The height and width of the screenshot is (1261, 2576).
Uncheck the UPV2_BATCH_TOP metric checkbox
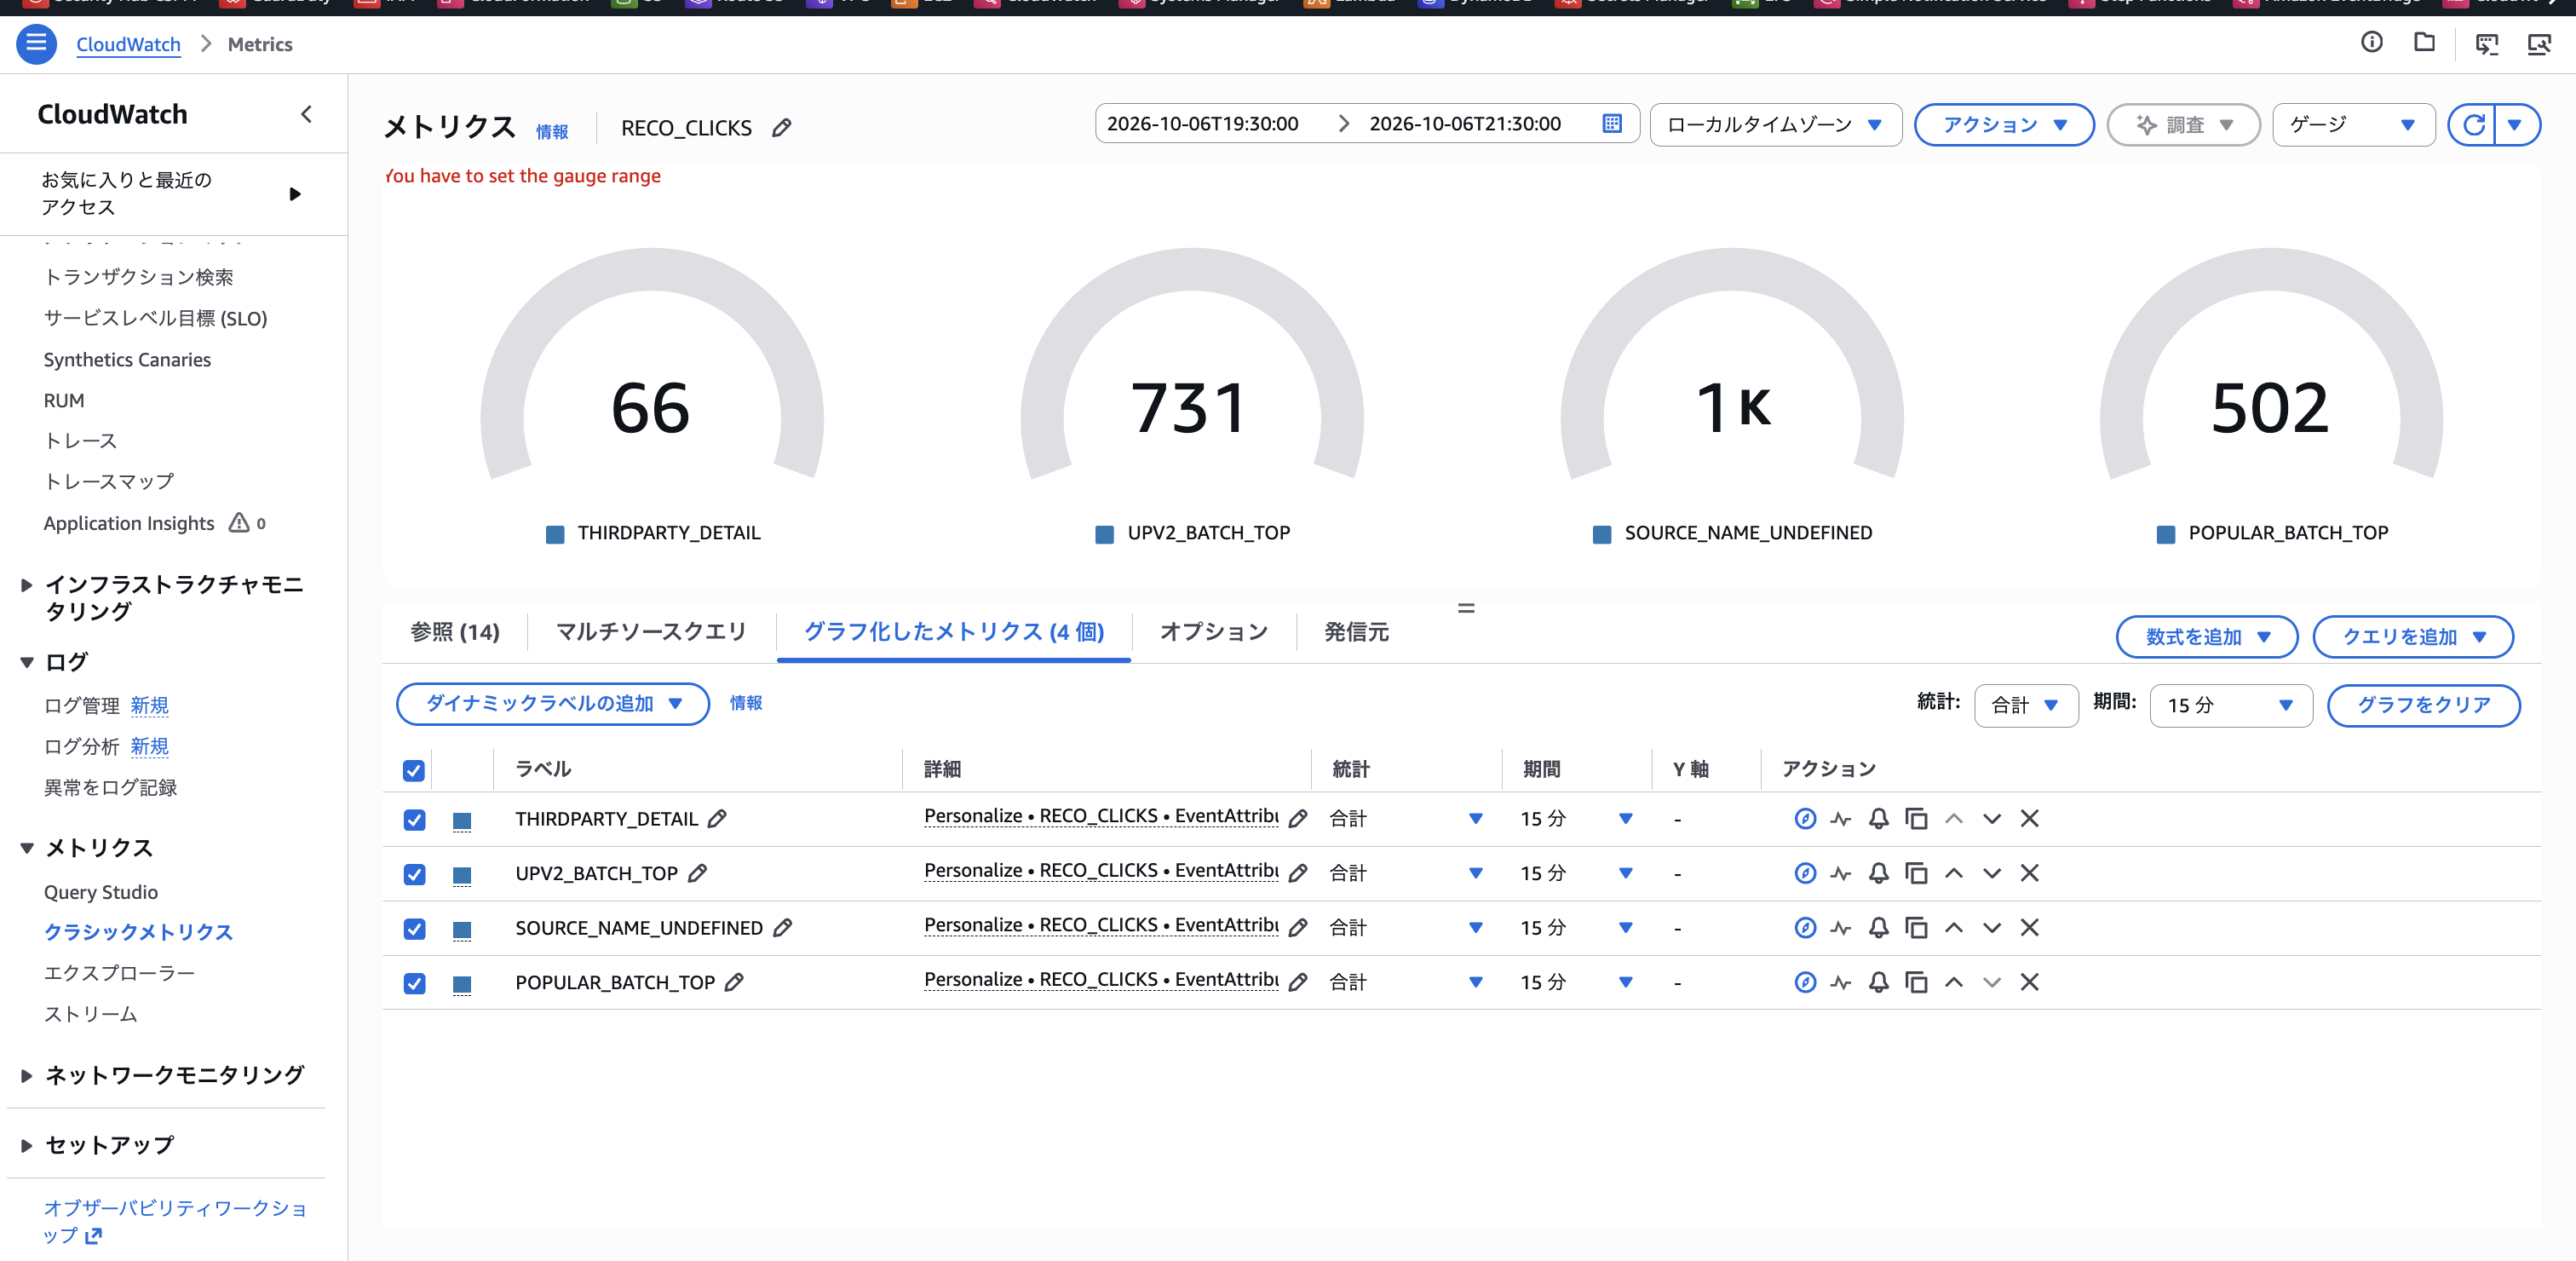[414, 875]
